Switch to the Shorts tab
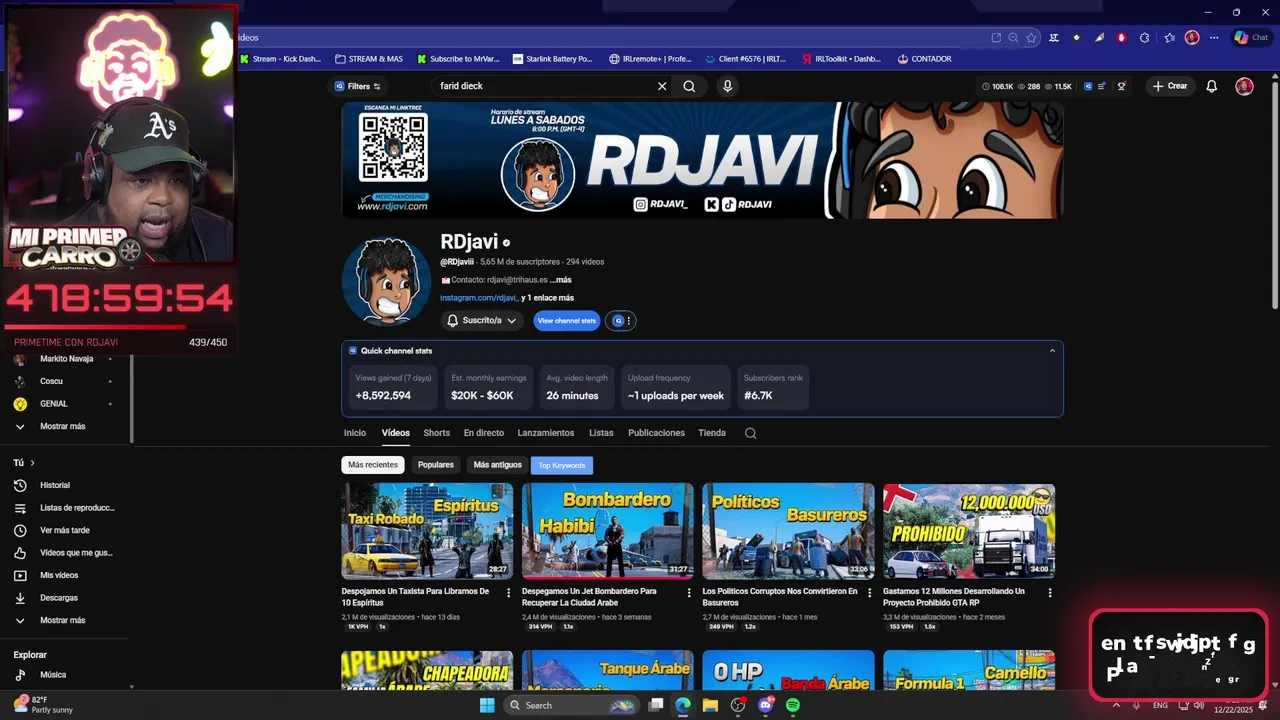This screenshot has height=720, width=1280. (x=437, y=433)
